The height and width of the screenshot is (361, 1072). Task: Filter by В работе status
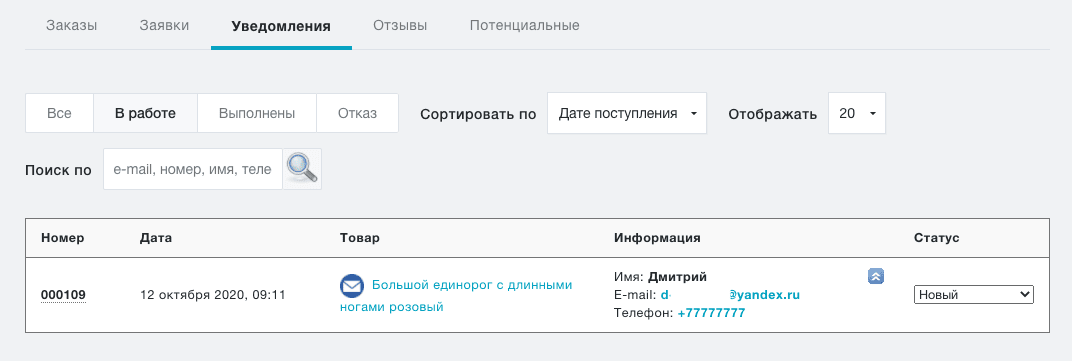[146, 113]
